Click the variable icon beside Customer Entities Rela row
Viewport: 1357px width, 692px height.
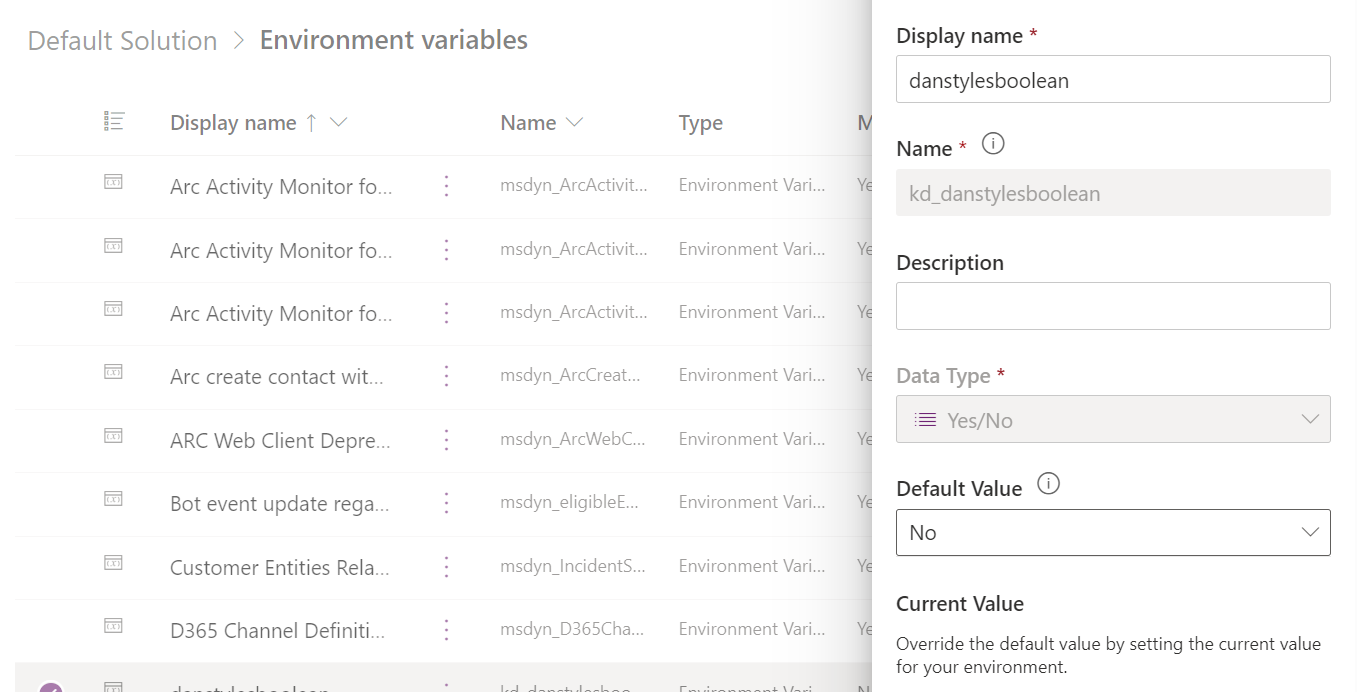pyautogui.click(x=114, y=567)
